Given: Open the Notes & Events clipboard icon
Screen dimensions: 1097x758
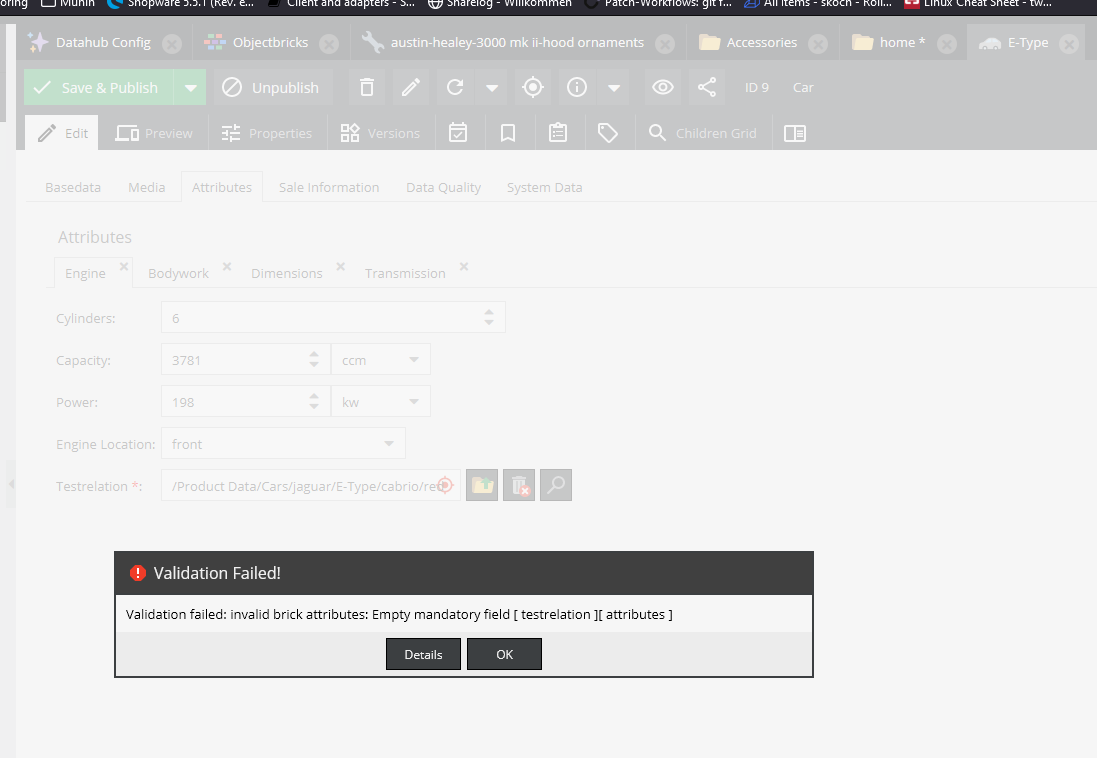Looking at the screenshot, I should click(559, 132).
